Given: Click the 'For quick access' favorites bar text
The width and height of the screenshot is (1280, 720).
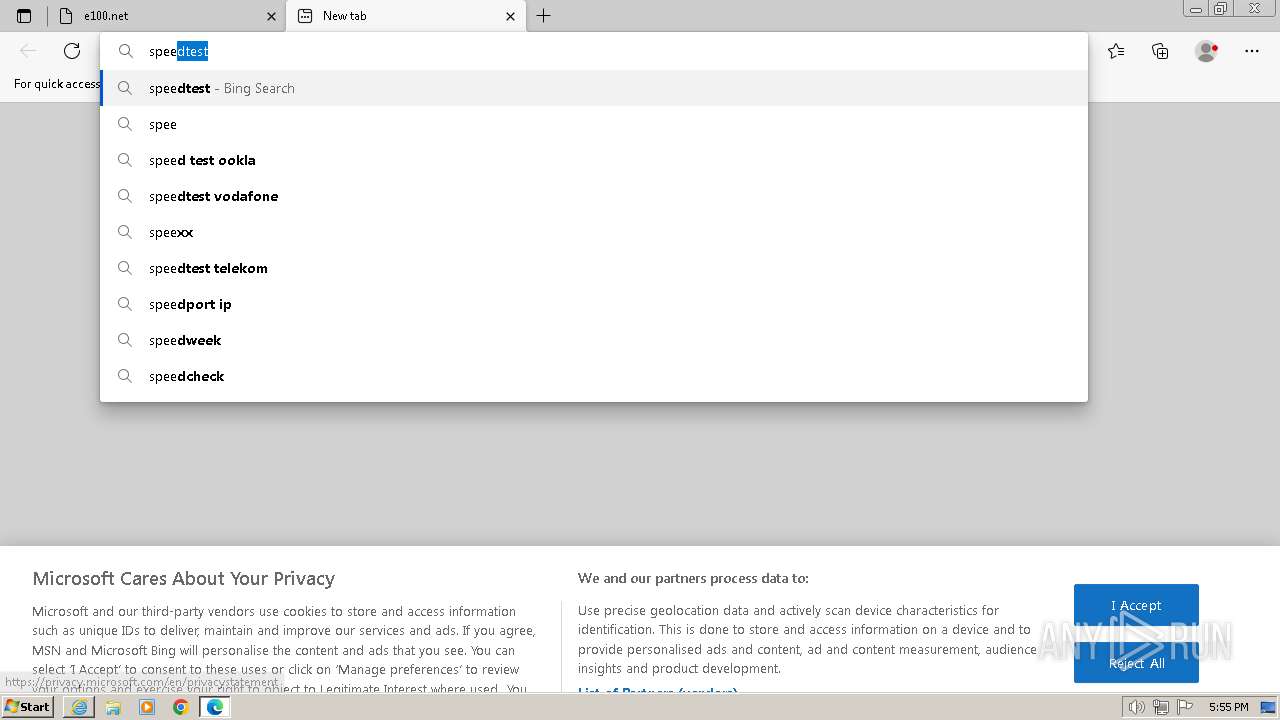Looking at the screenshot, I should point(57,84).
